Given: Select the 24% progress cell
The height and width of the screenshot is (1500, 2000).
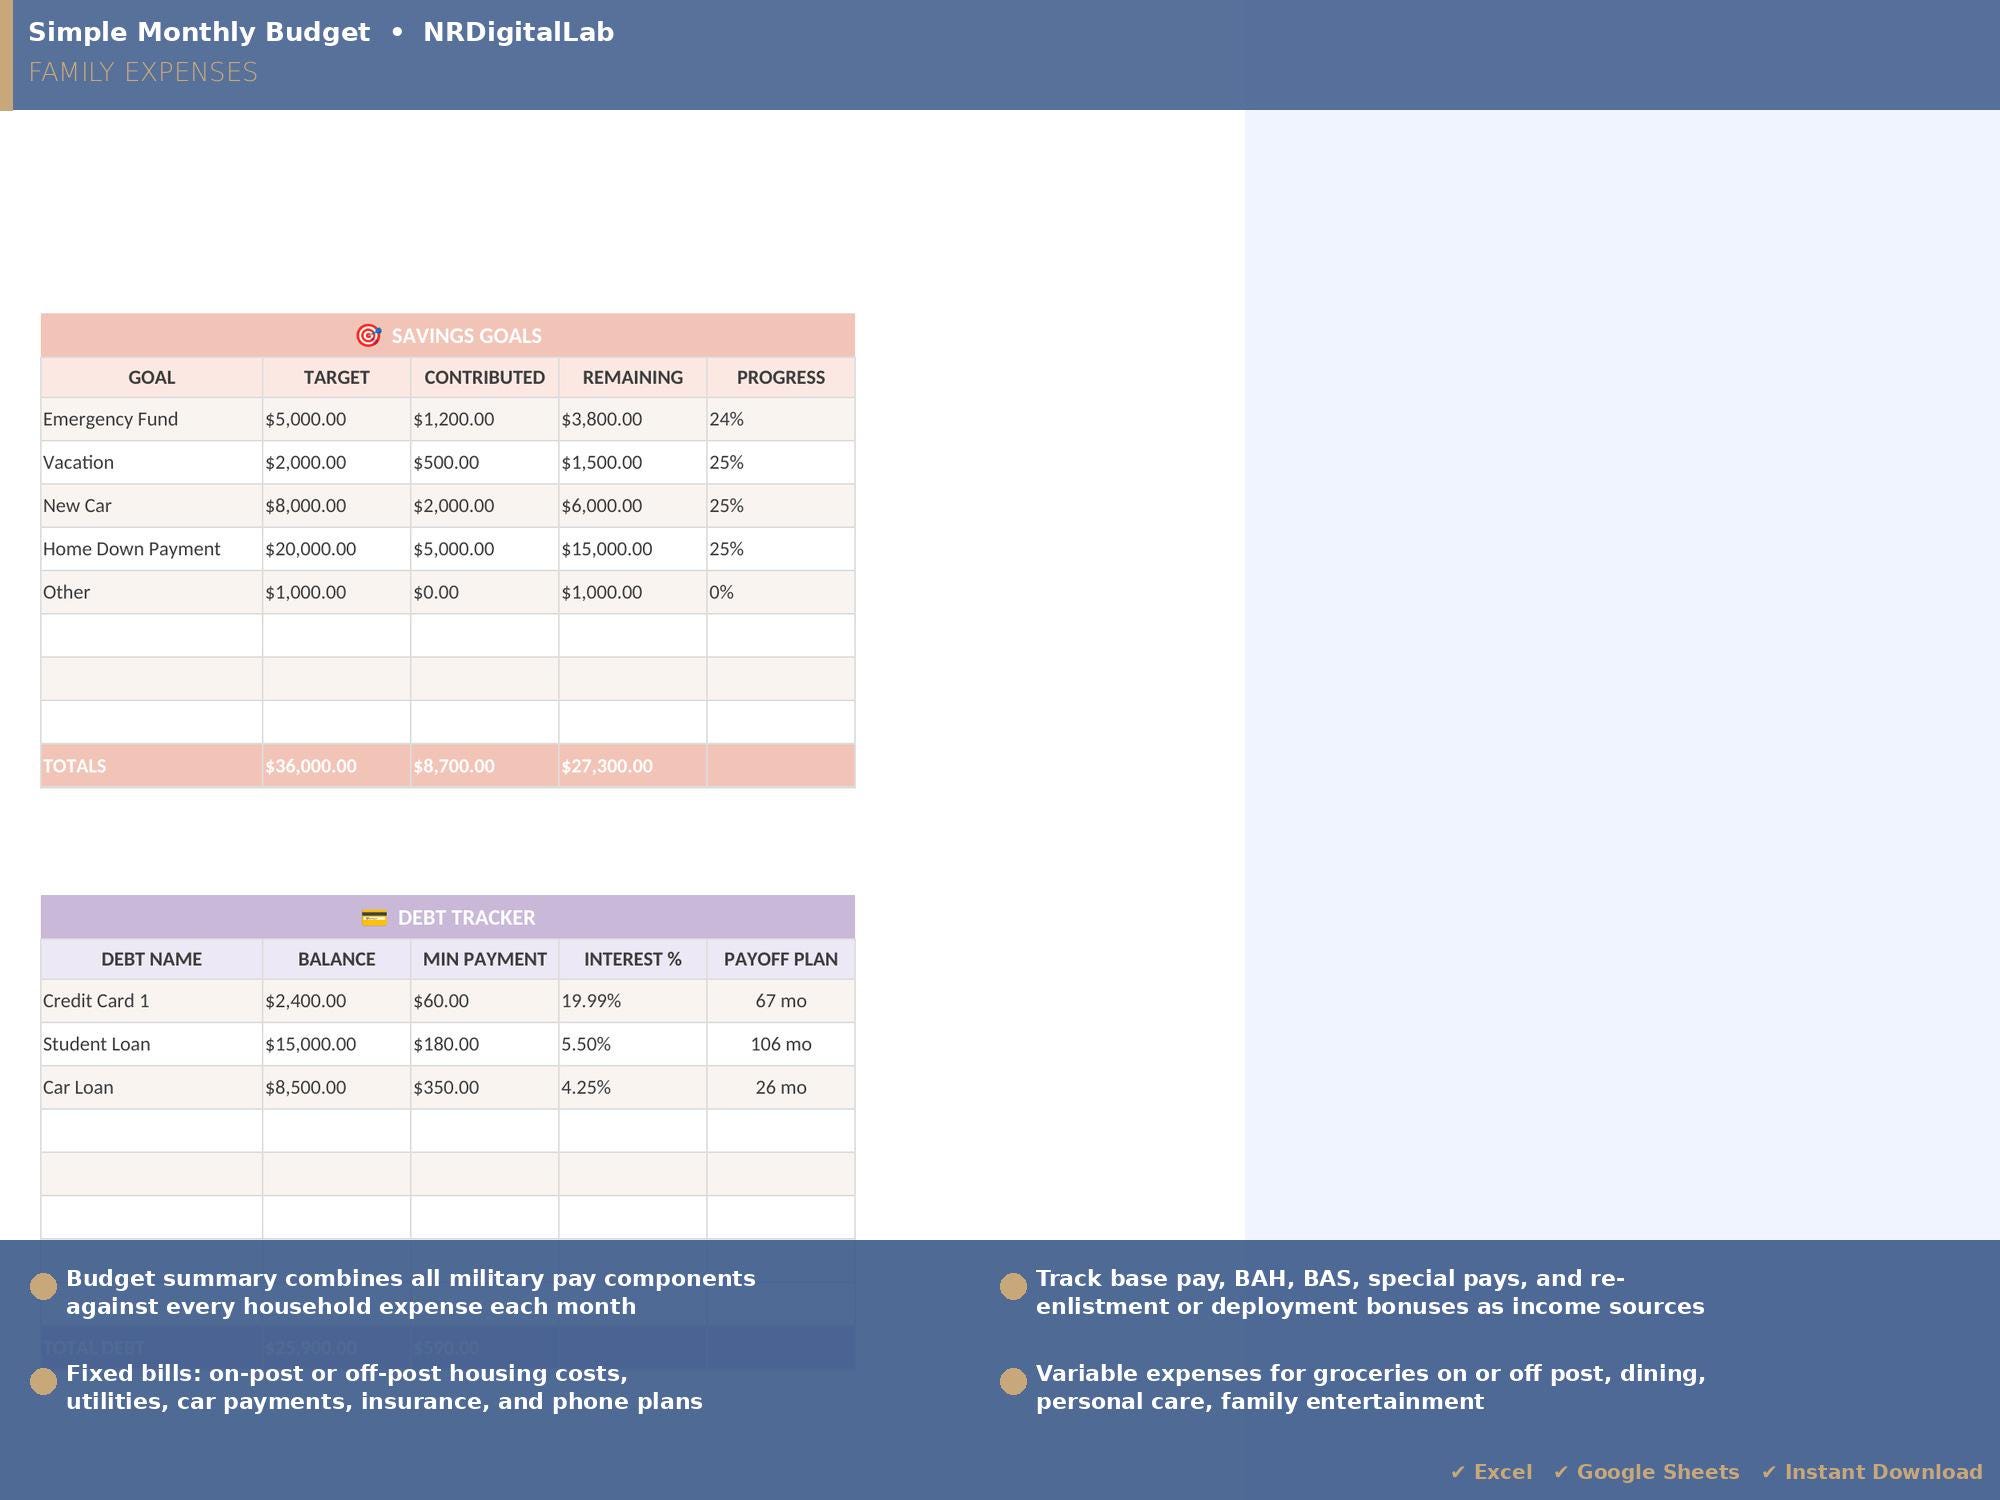Looking at the screenshot, I should 781,419.
